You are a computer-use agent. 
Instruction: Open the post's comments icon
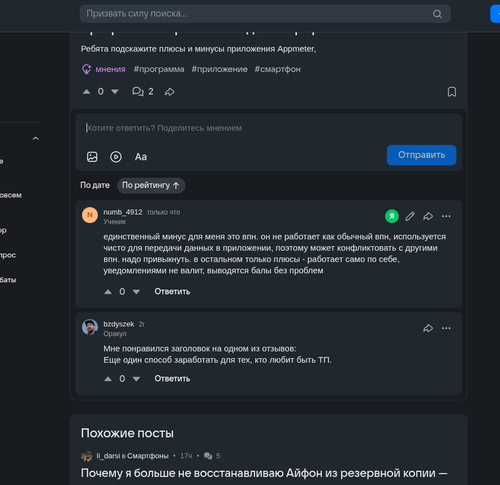(138, 91)
